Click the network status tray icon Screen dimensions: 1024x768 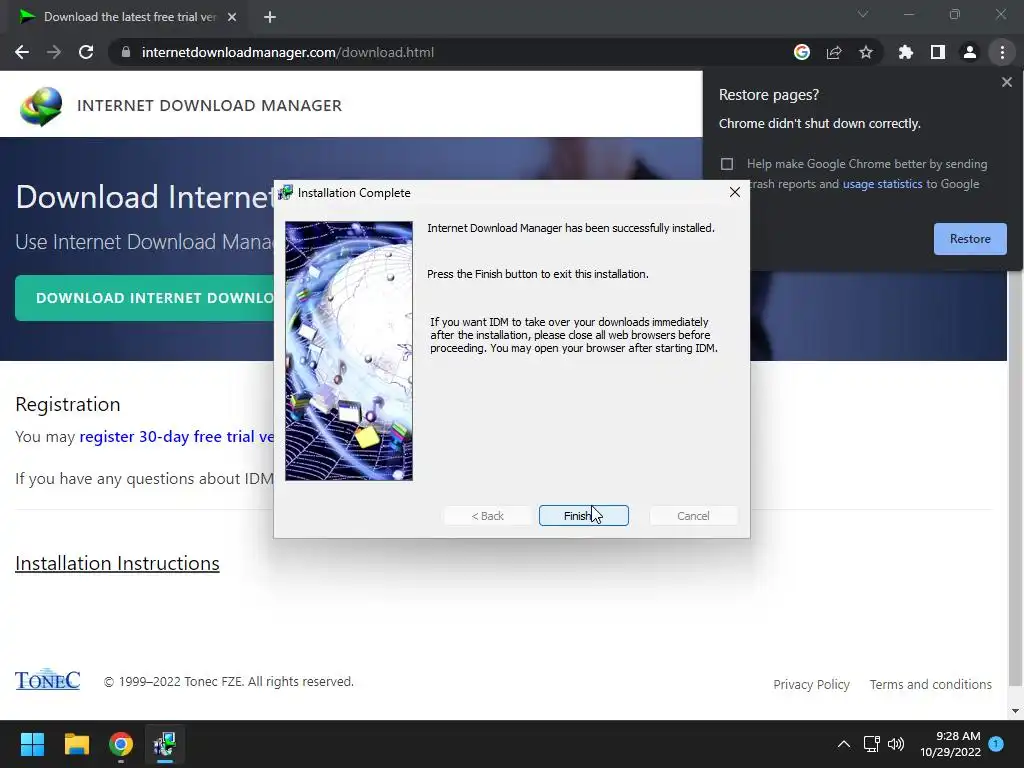coord(871,744)
